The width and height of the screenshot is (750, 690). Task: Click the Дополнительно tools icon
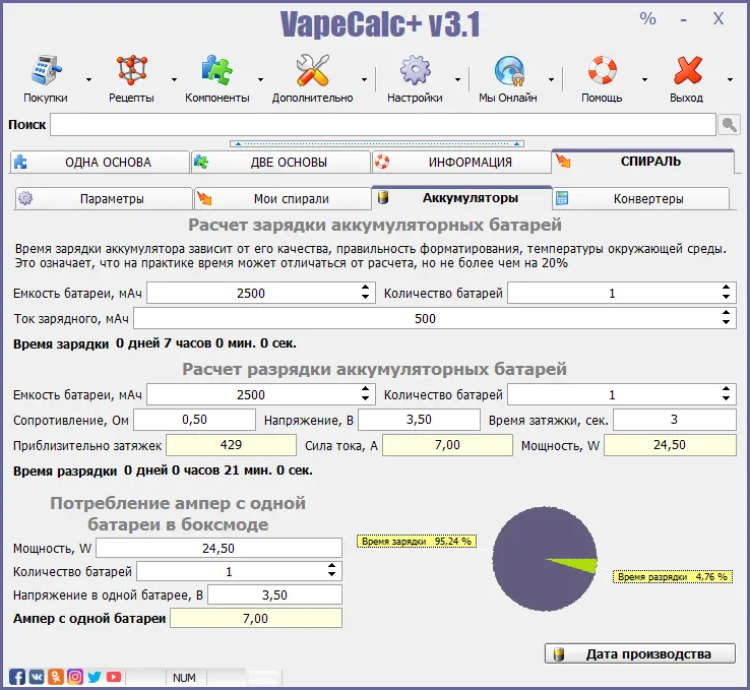pos(312,73)
